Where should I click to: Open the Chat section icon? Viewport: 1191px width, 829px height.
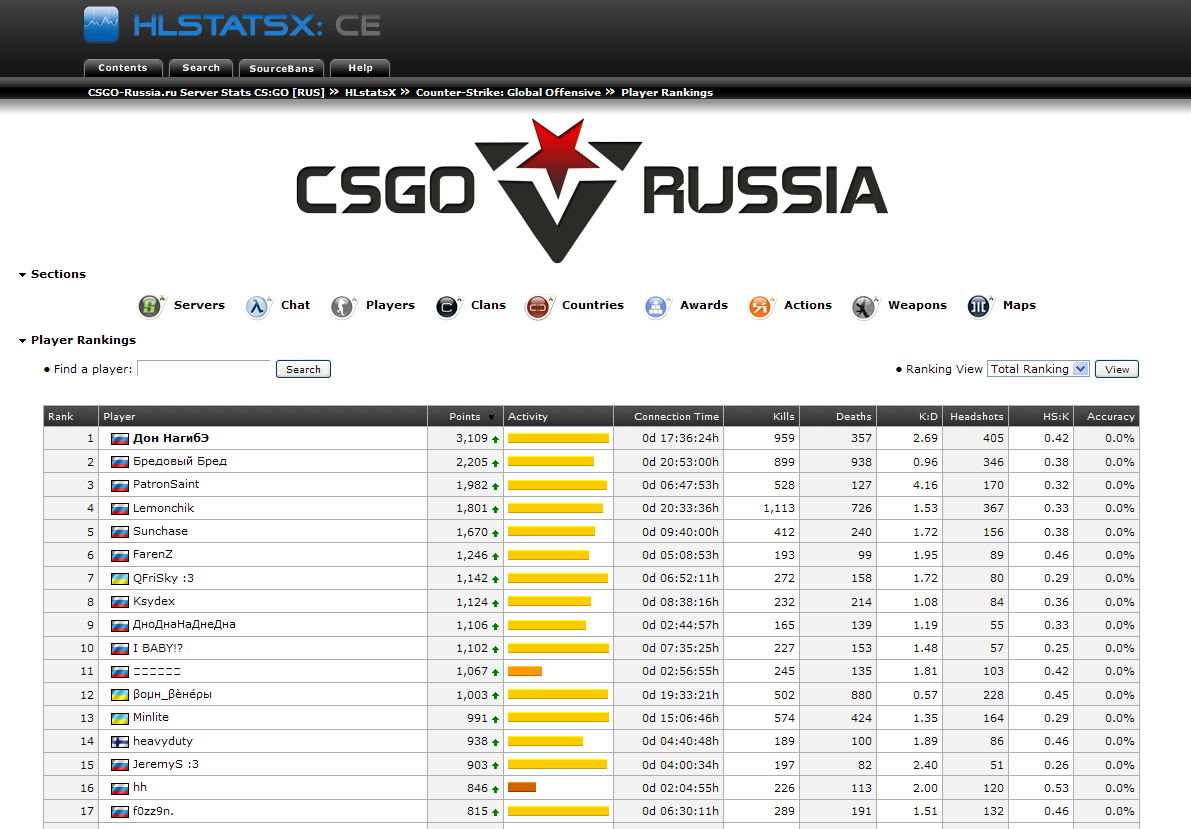coord(258,306)
